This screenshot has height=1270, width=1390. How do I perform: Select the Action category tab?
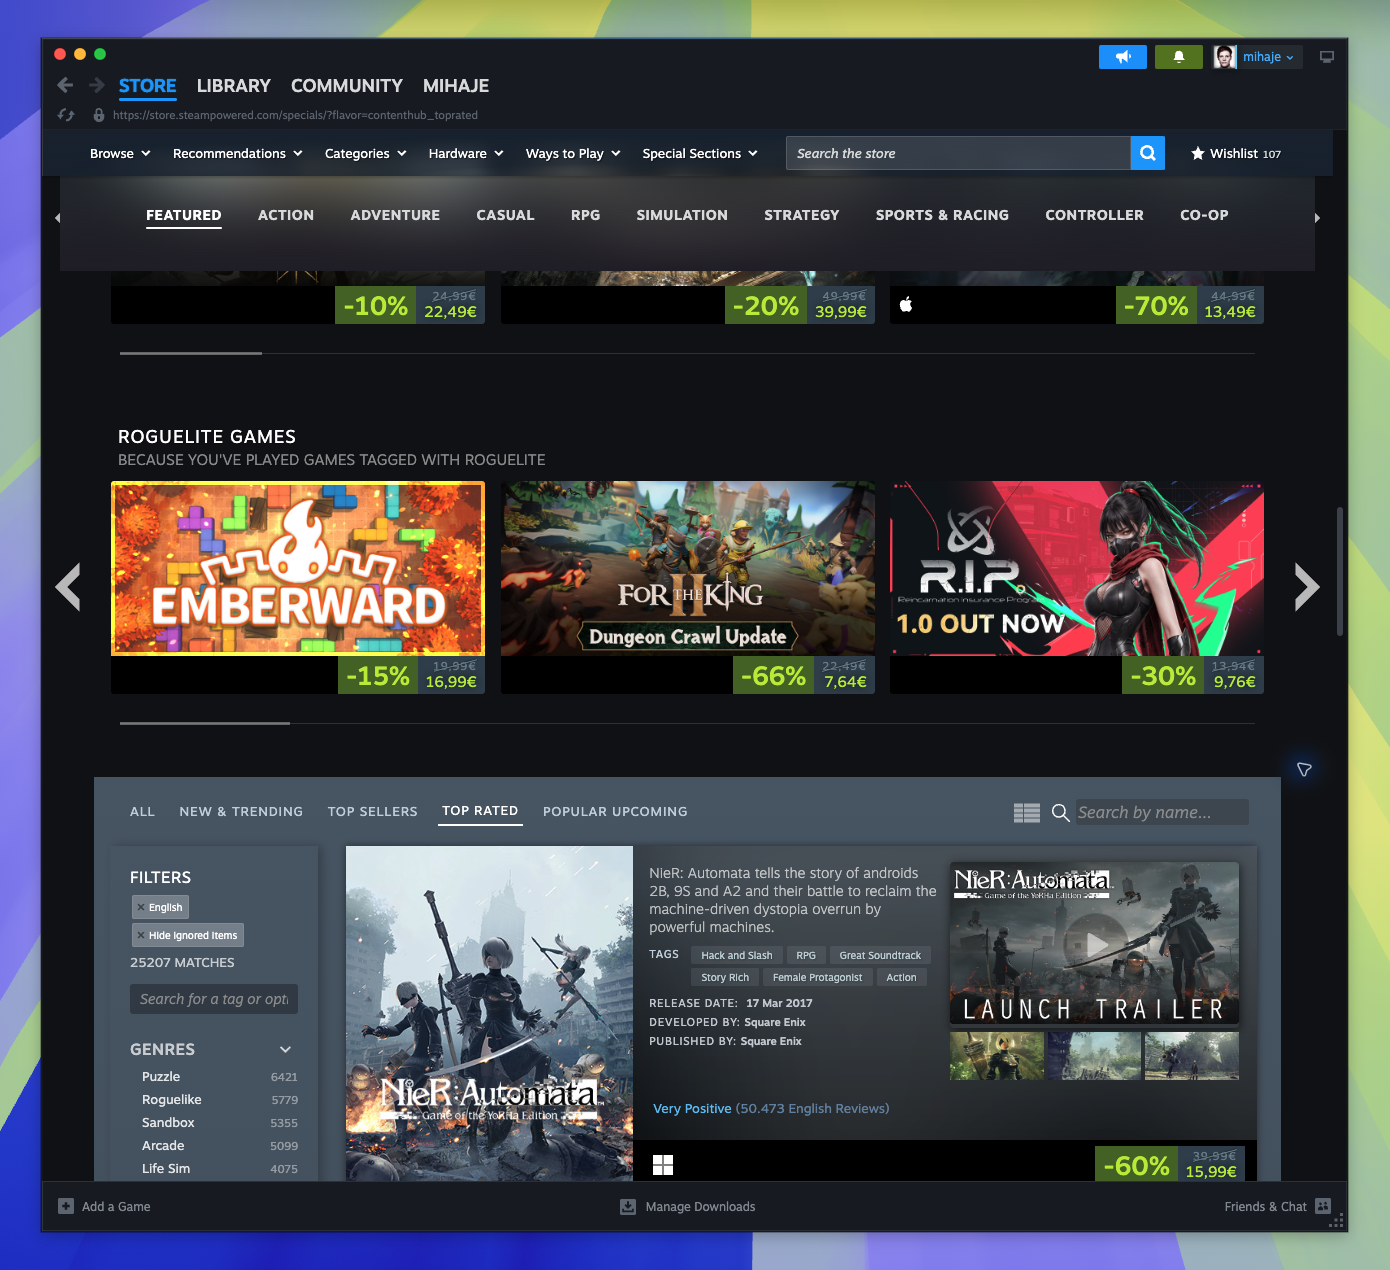[286, 215]
